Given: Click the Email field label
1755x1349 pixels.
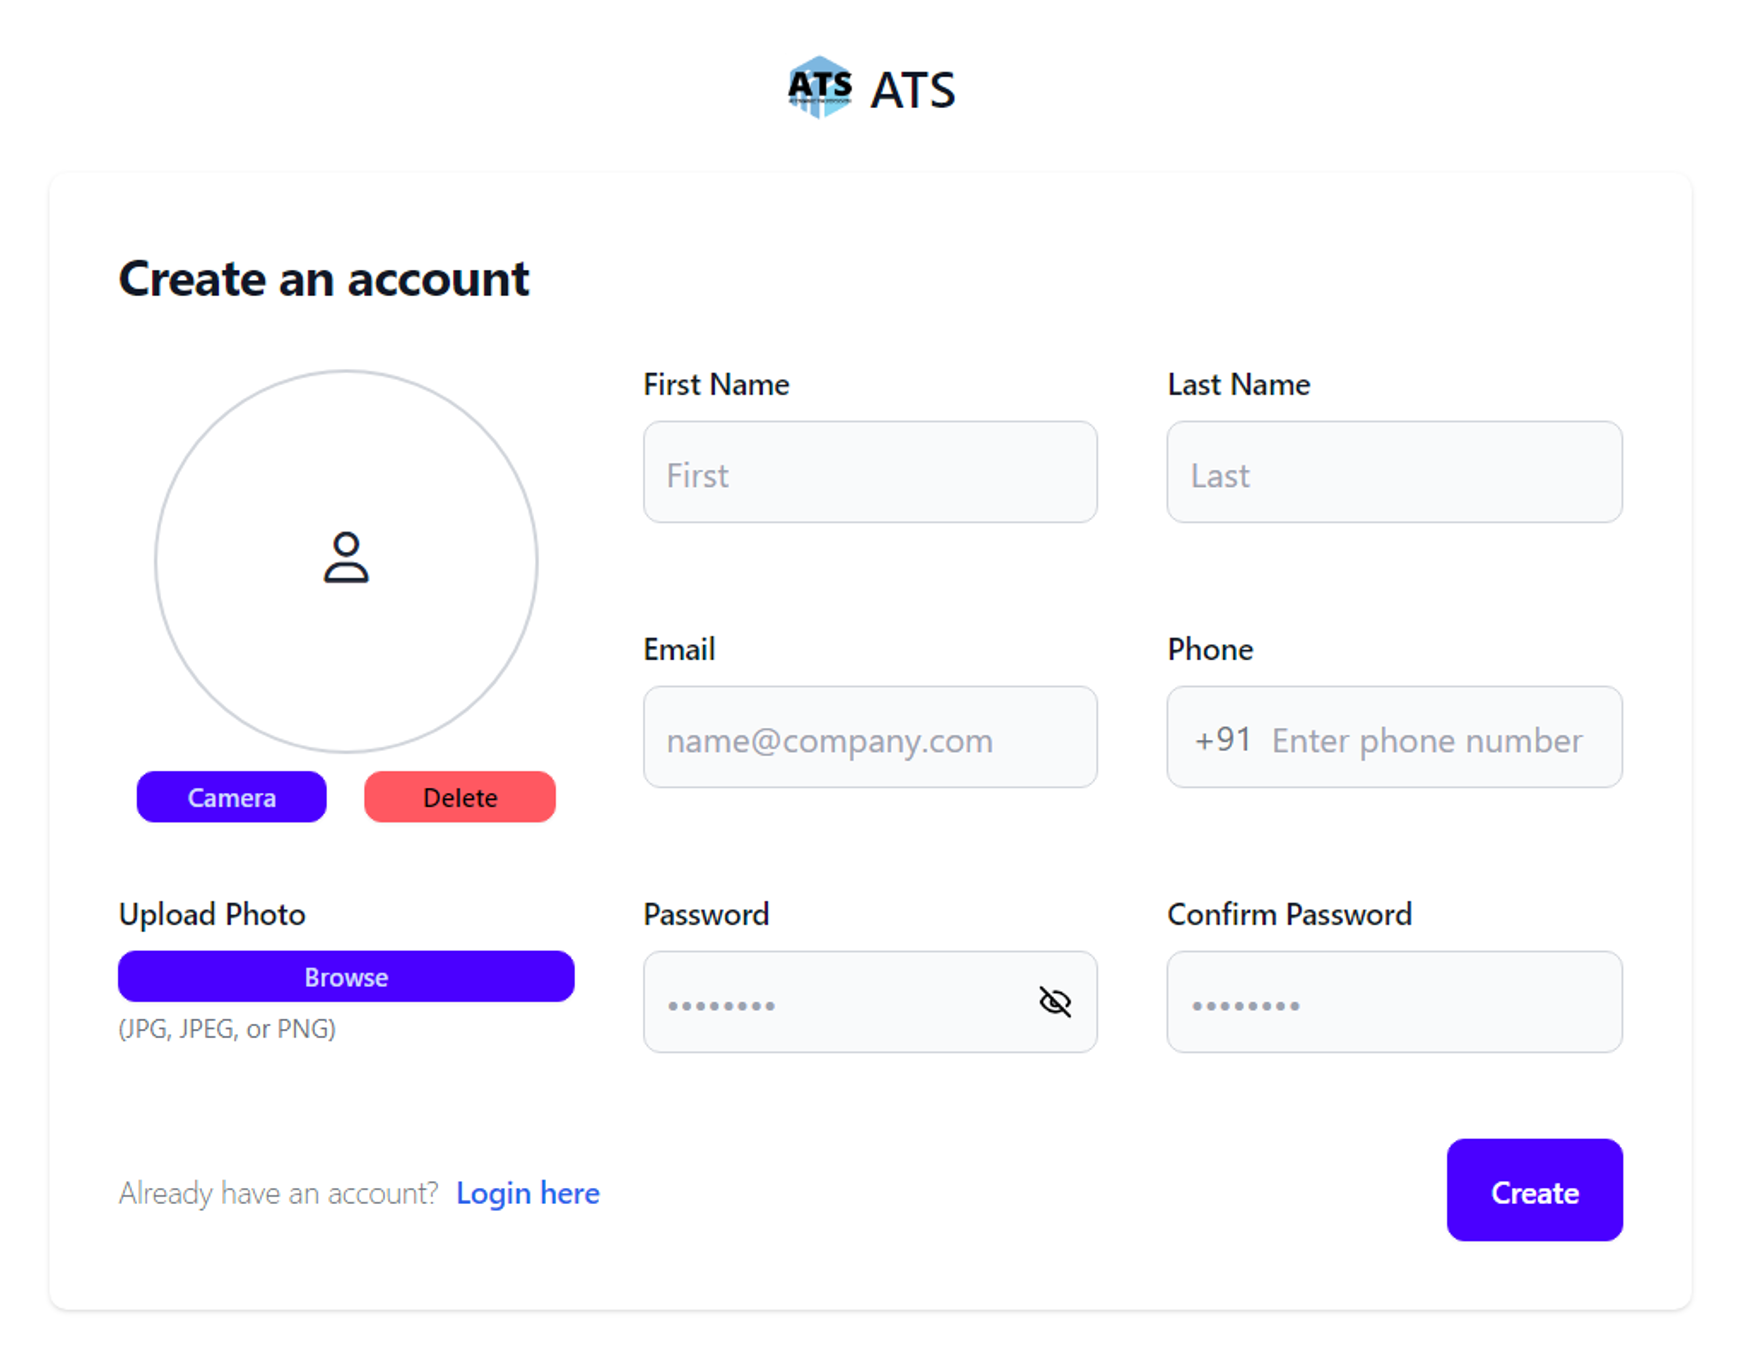Looking at the screenshot, I should (x=679, y=649).
